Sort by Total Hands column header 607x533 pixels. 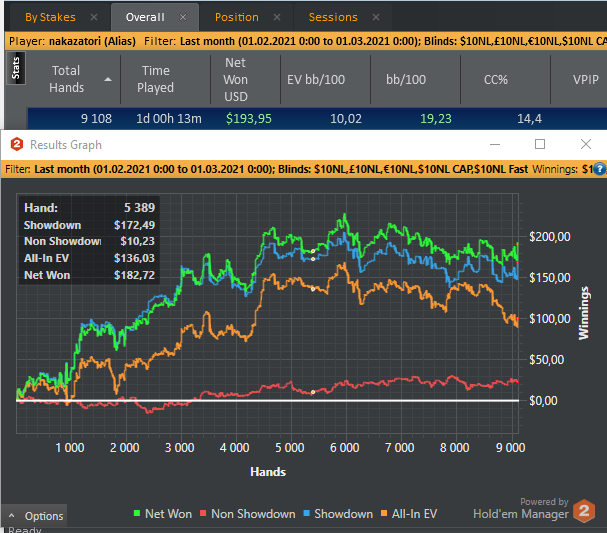66,79
